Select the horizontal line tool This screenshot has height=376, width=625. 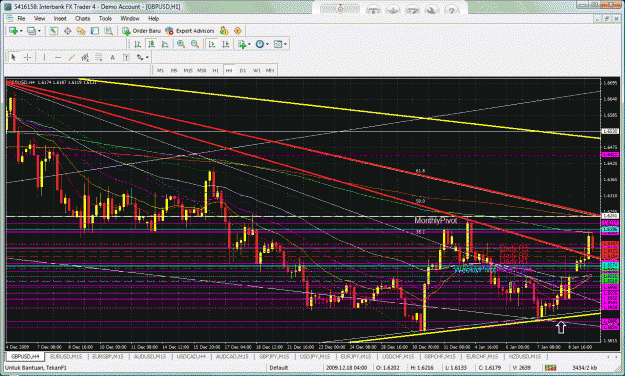(58, 57)
